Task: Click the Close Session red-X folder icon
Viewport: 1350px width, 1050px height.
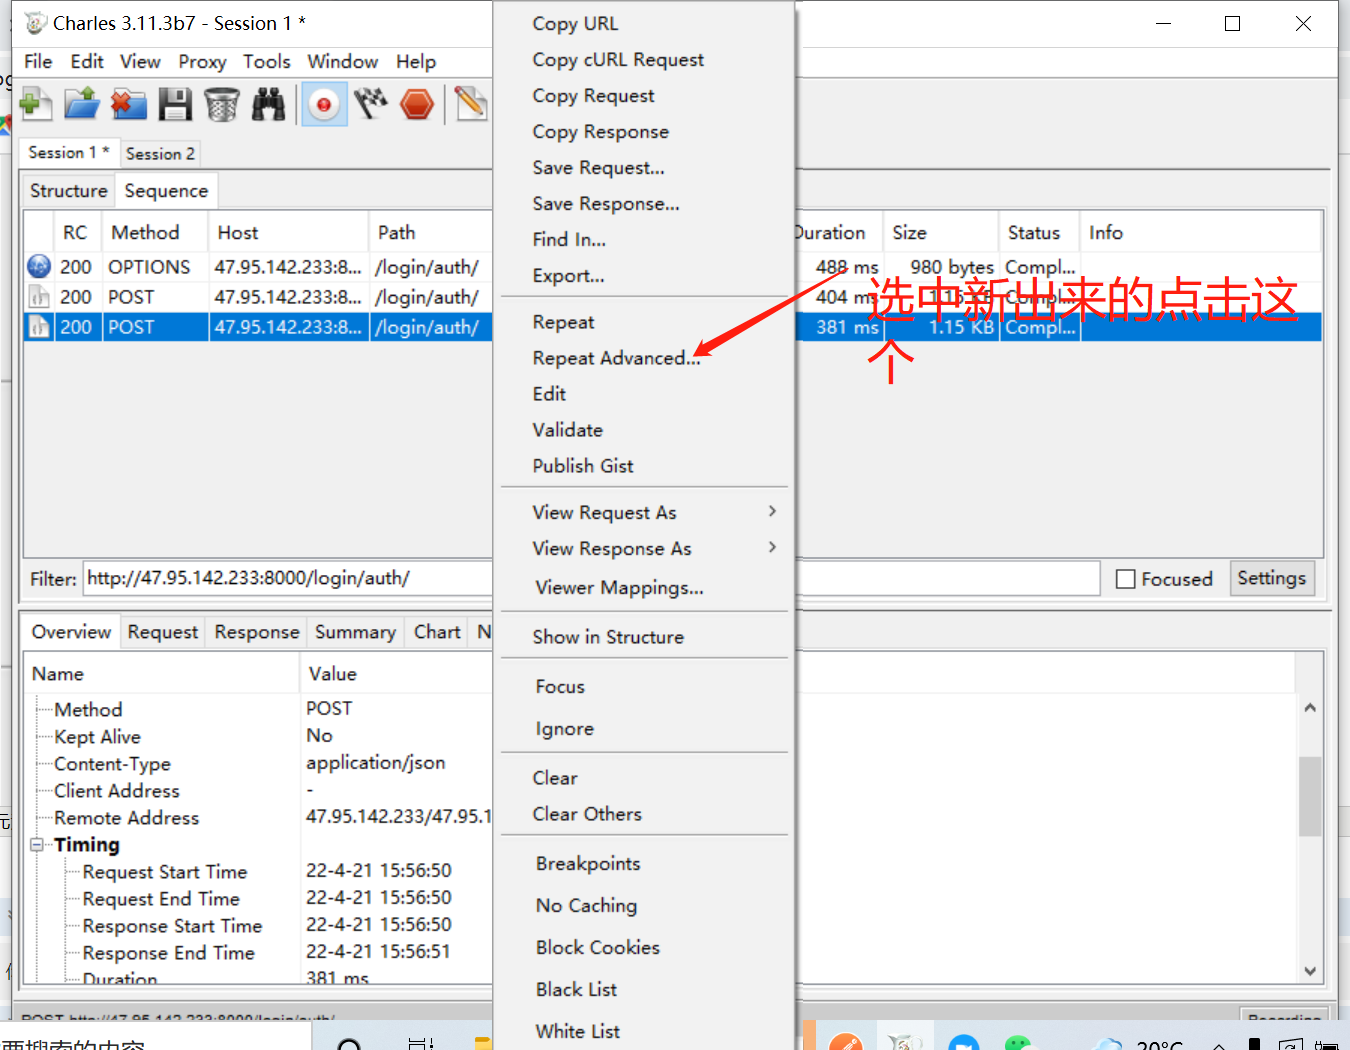Action: pyautogui.click(x=129, y=104)
